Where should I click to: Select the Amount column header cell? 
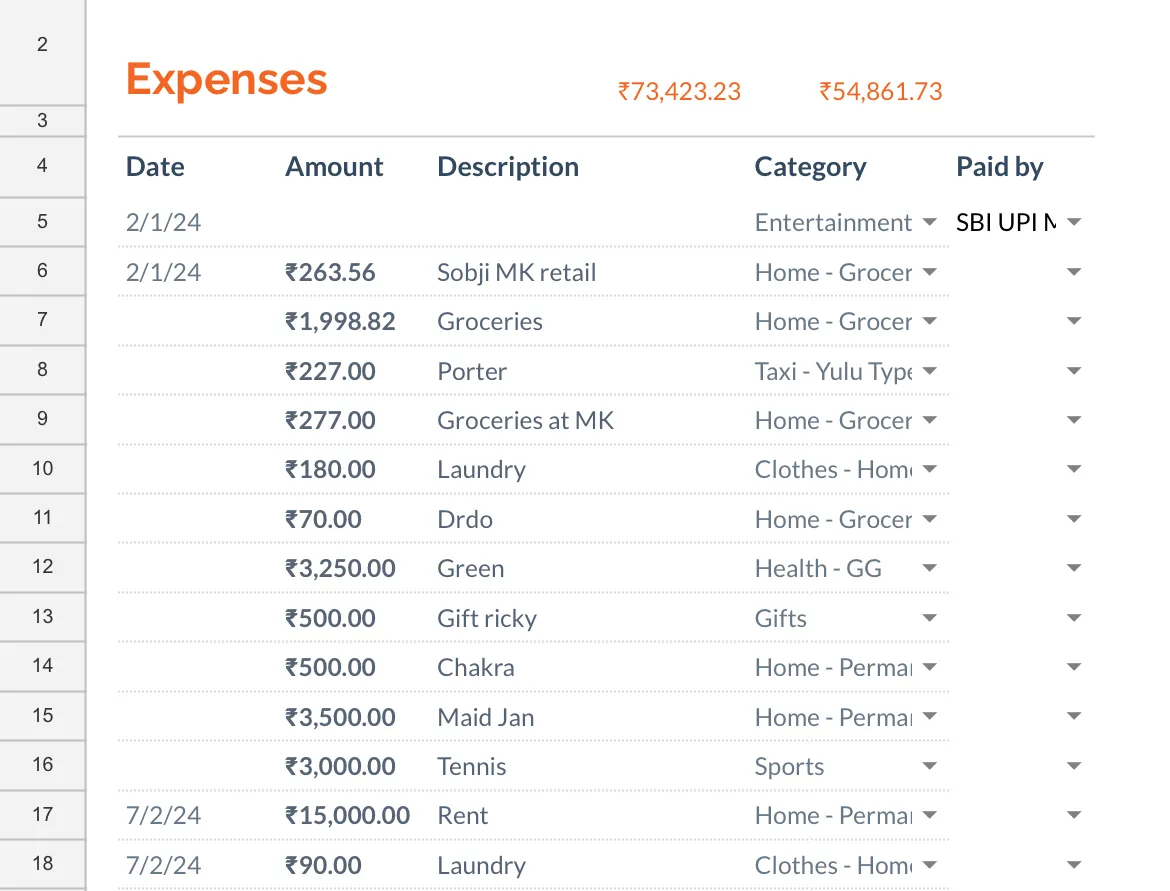tap(334, 166)
